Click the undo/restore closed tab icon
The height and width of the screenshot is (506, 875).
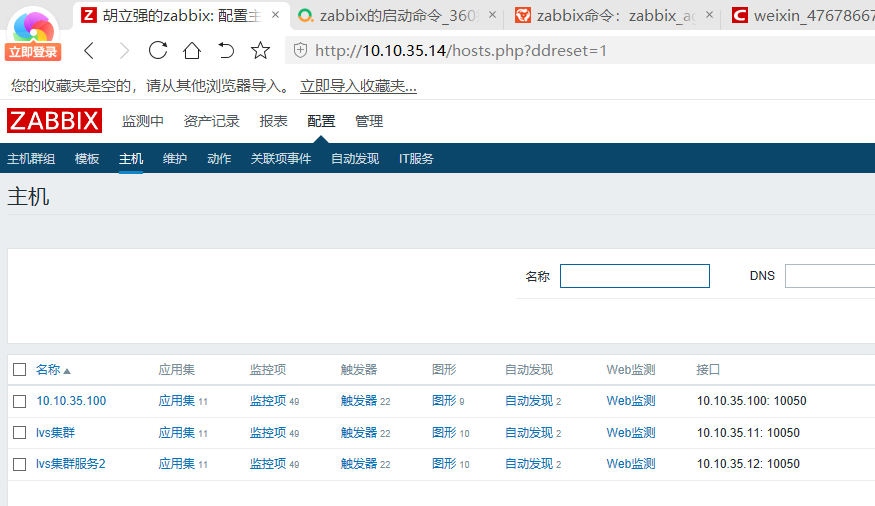tap(226, 50)
